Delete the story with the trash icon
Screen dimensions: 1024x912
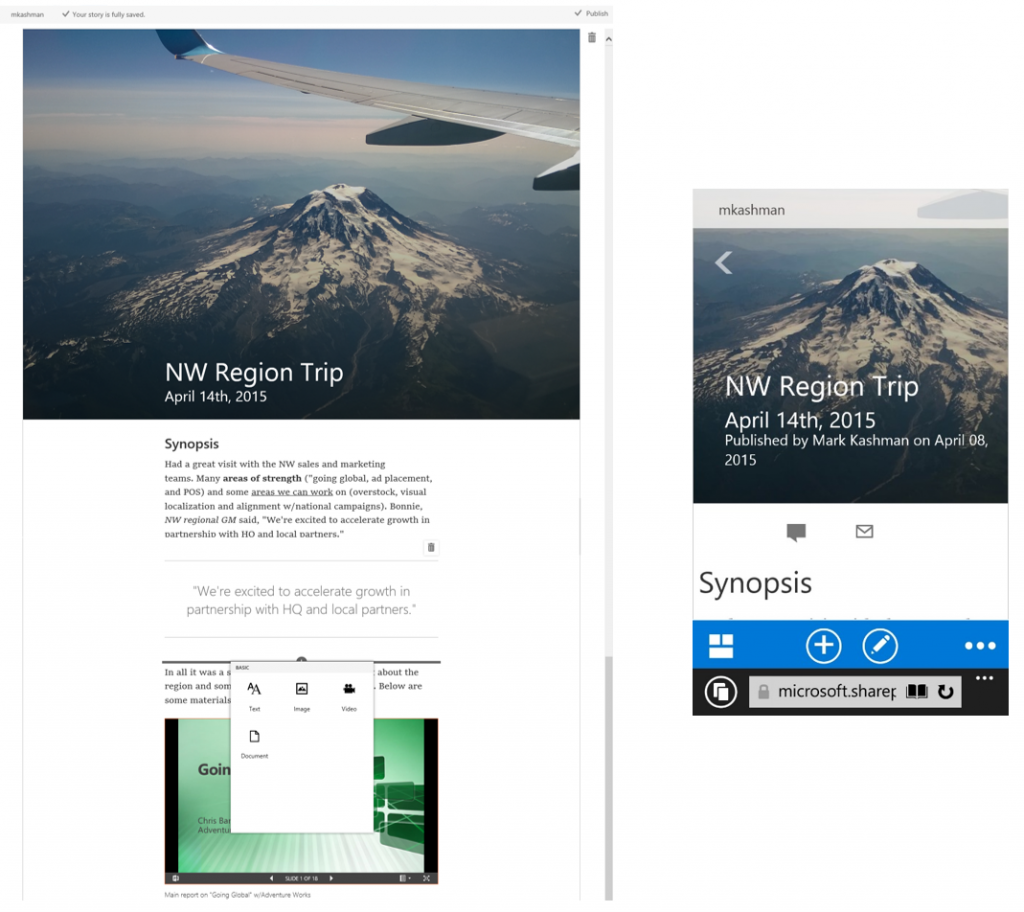click(x=591, y=37)
